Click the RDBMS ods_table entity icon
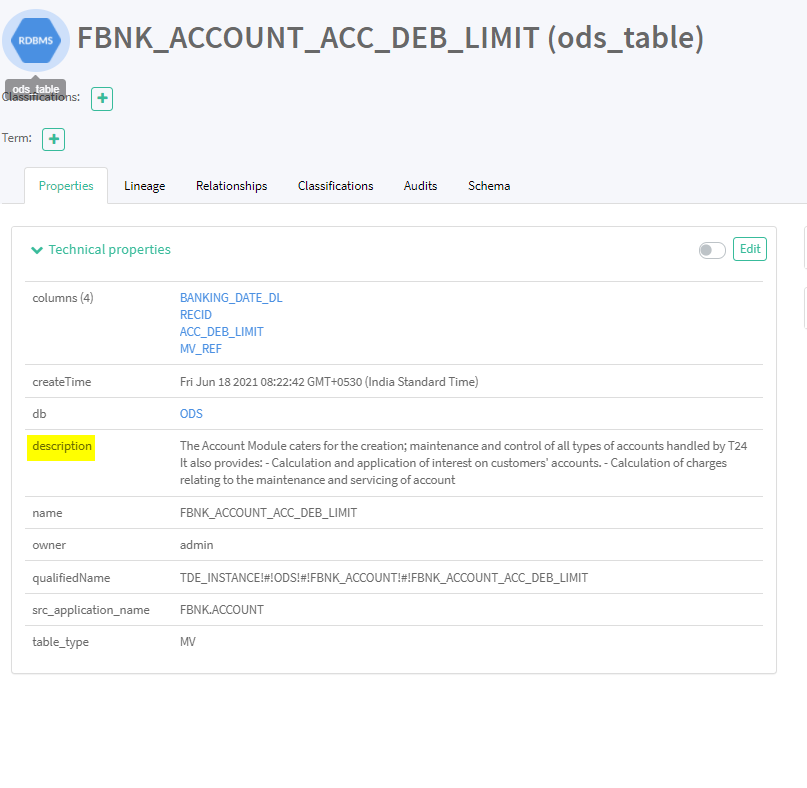807x788 pixels. pos(37,41)
